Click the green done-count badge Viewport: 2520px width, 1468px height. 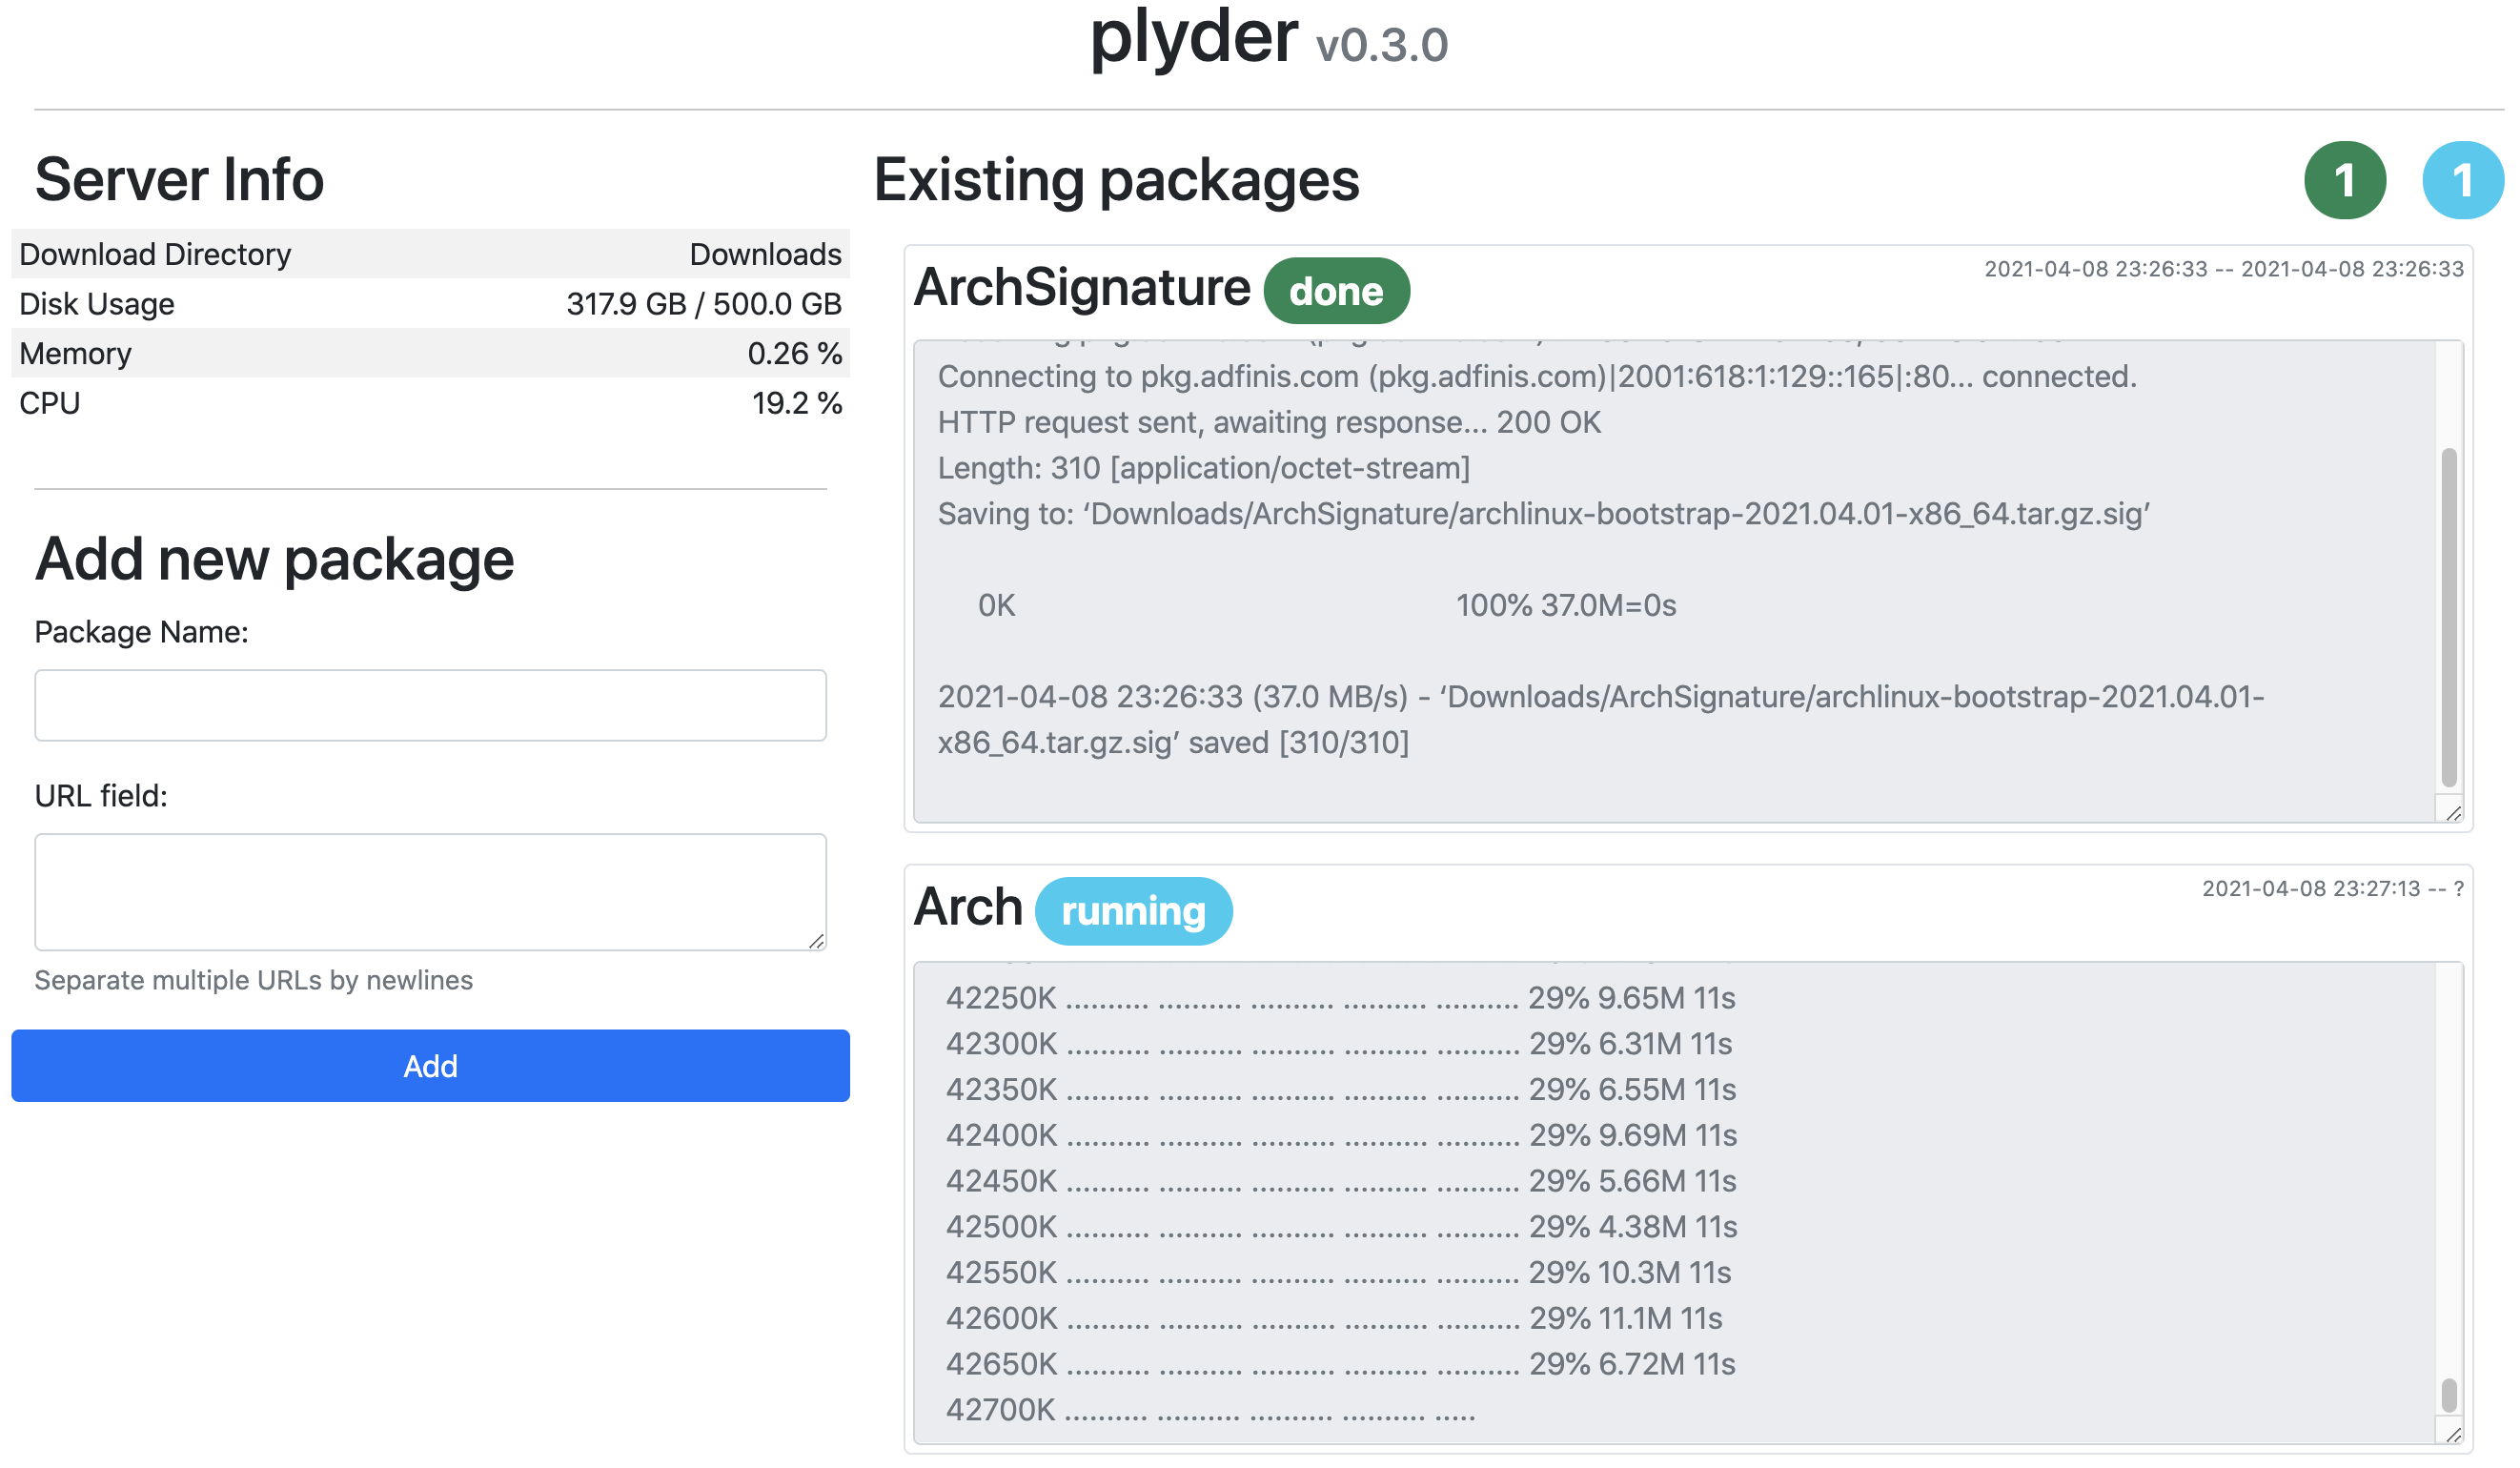(2344, 180)
